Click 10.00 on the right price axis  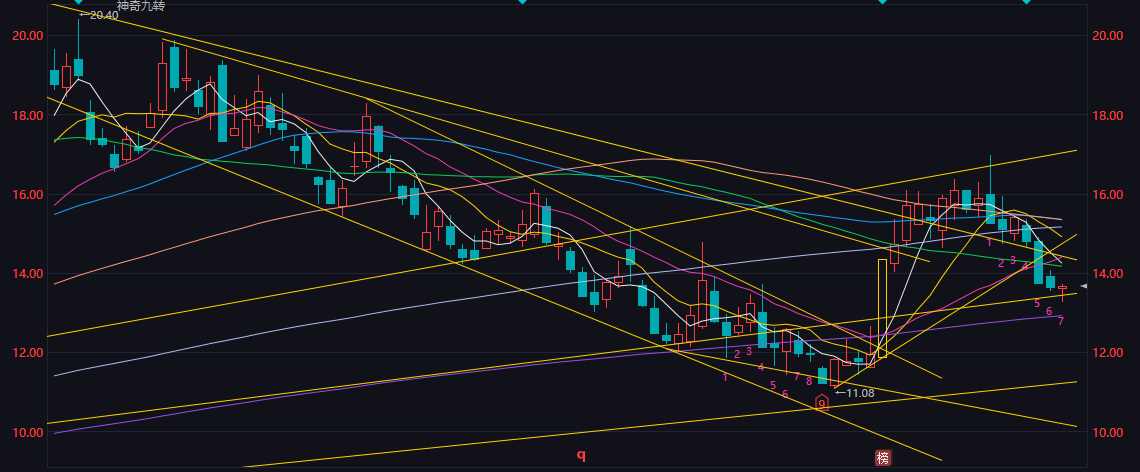coord(1107,432)
